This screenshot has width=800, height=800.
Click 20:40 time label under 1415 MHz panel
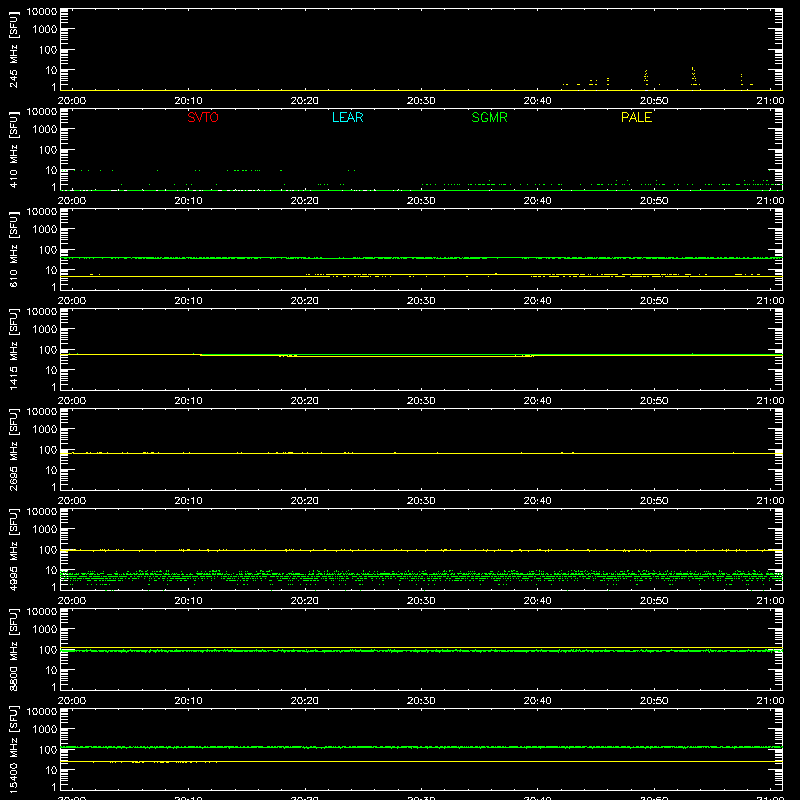537,401
